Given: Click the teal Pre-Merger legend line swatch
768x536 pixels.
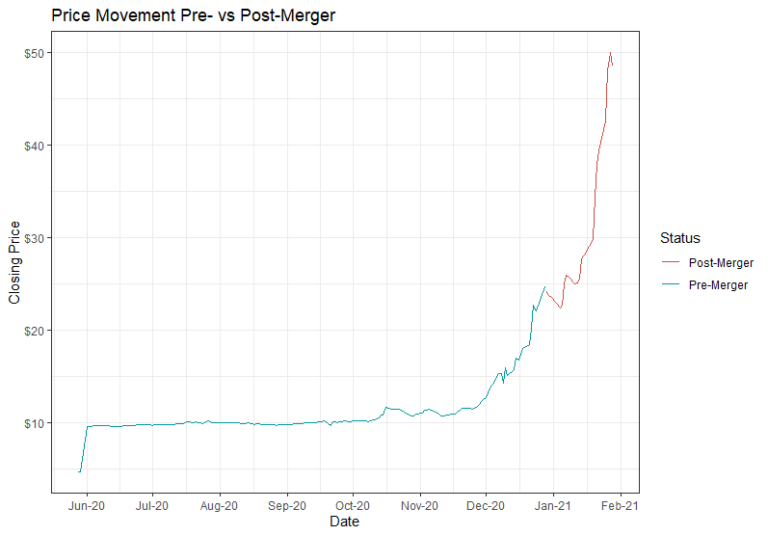Looking at the screenshot, I should [x=669, y=285].
